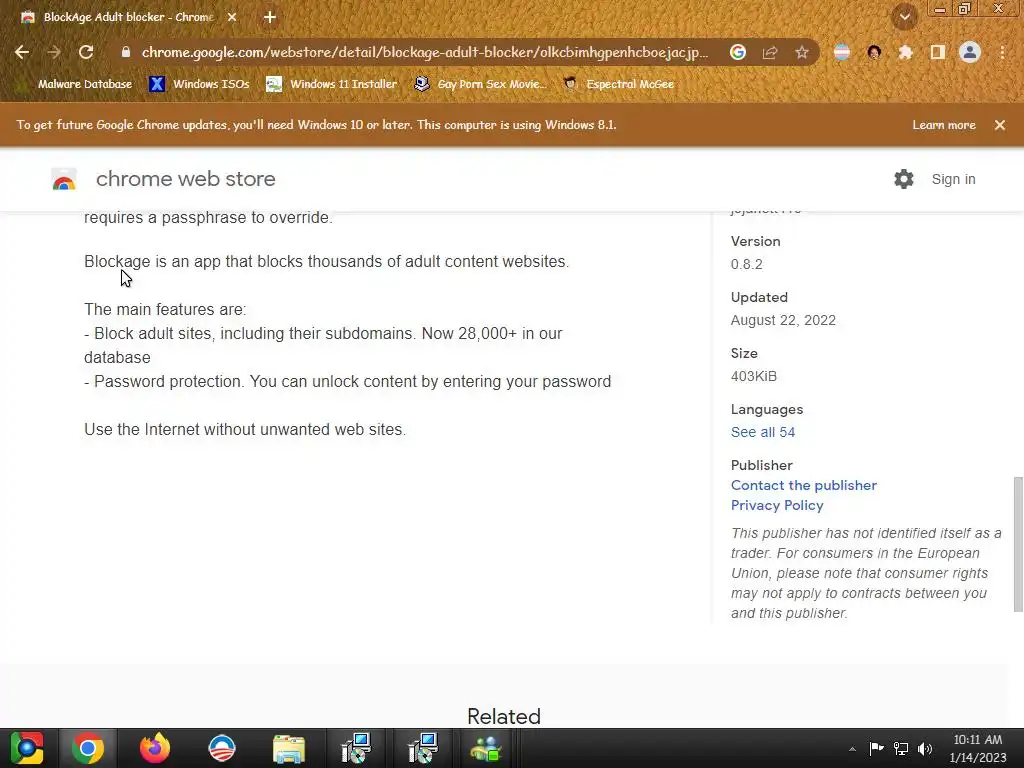Open the tab search dropdown arrow

point(904,17)
